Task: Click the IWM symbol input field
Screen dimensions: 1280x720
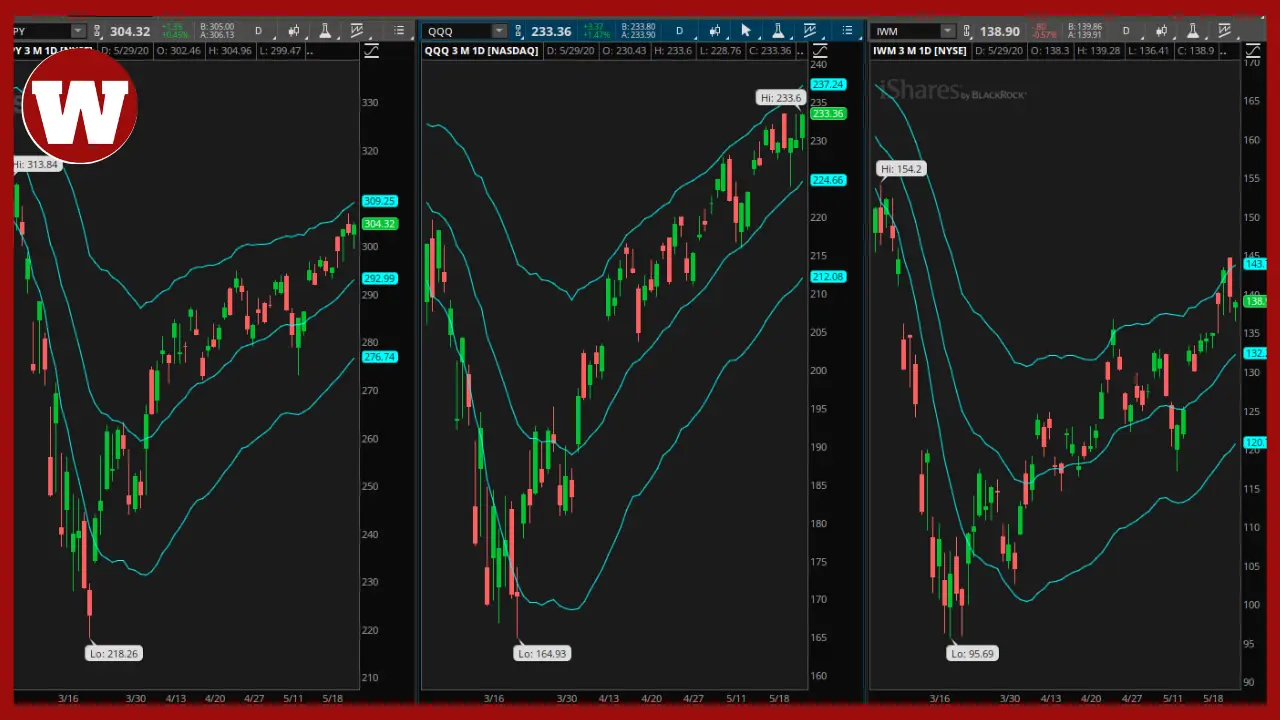Action: tap(905, 31)
